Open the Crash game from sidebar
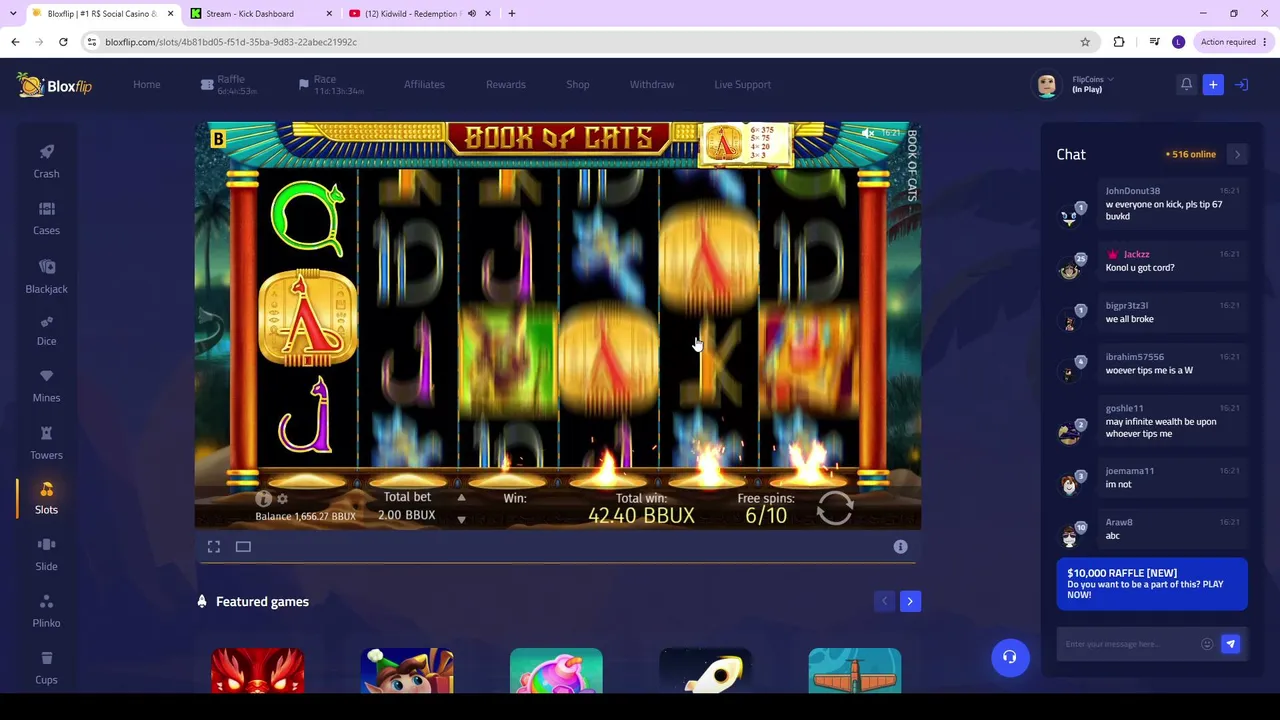The image size is (1280, 720). coord(46,161)
